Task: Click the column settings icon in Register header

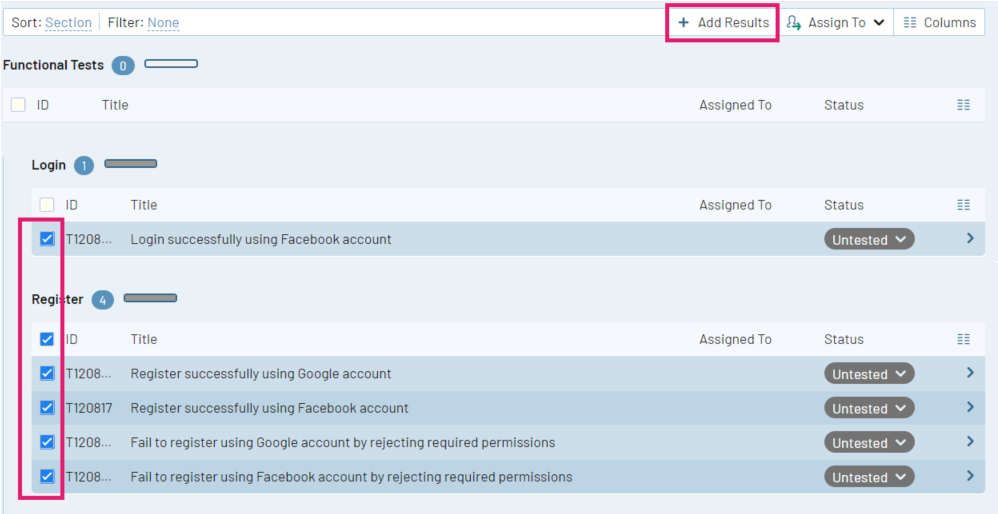Action: point(963,339)
